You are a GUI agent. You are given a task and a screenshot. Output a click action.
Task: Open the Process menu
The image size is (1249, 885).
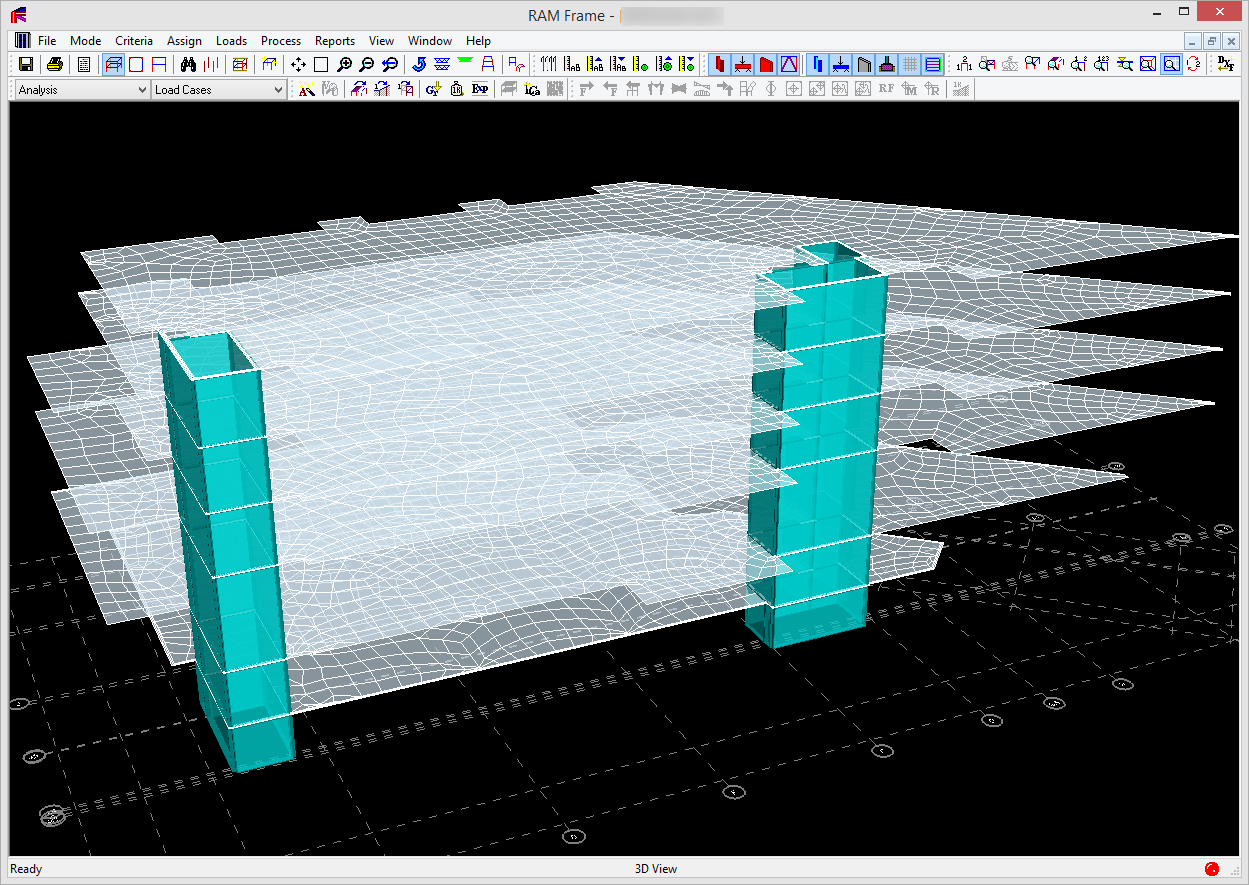click(x=281, y=41)
